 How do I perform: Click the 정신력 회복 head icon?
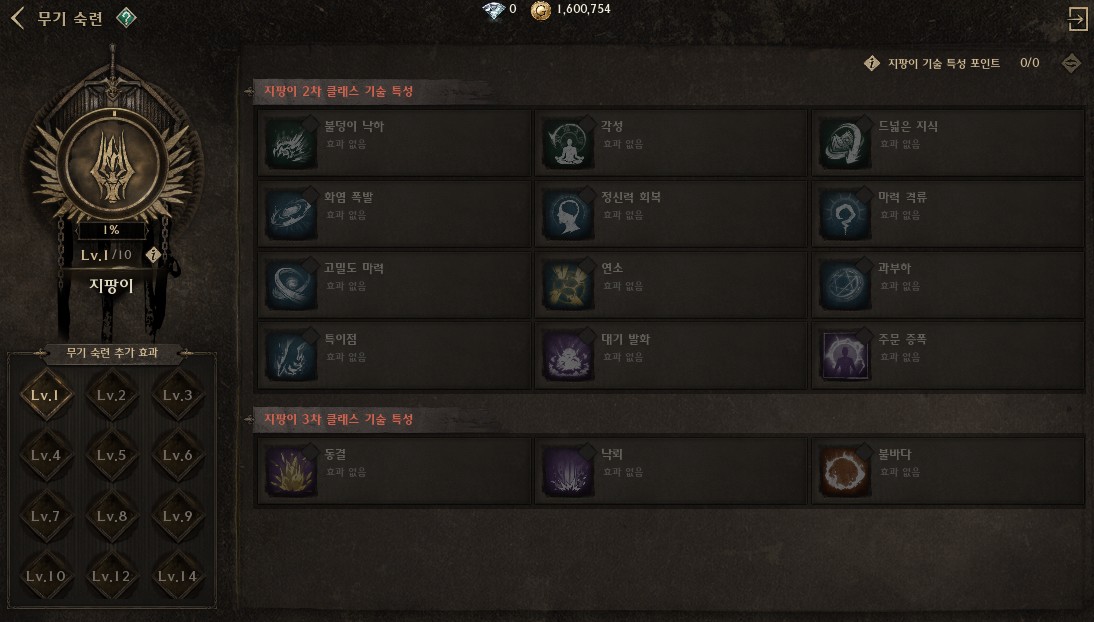click(567, 214)
